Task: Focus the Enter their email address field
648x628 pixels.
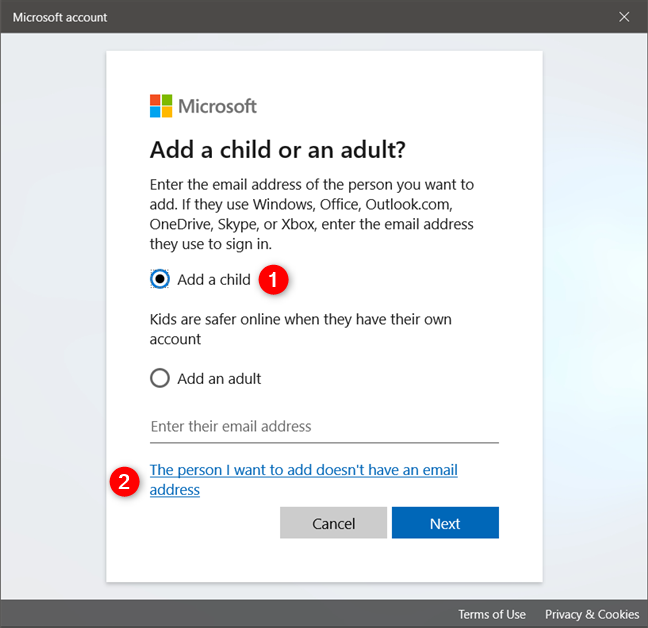Action: pos(324,427)
